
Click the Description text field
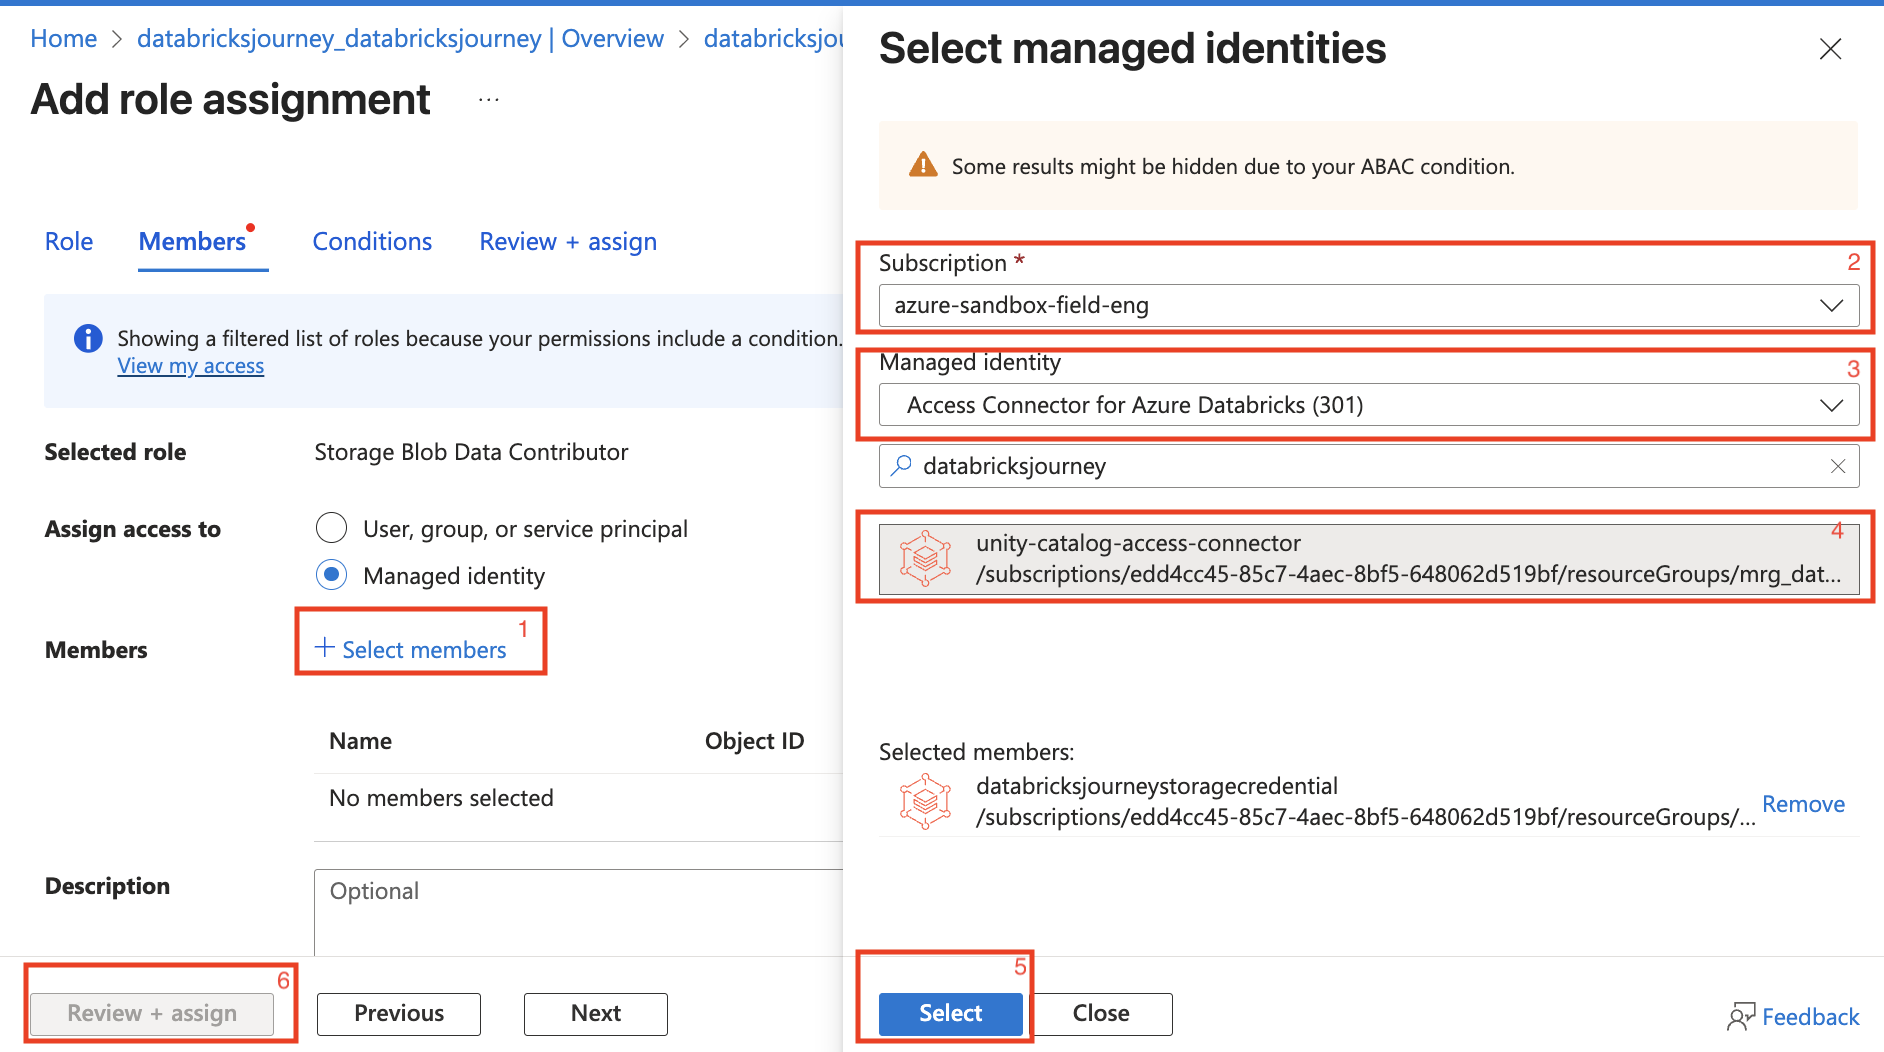(x=580, y=910)
